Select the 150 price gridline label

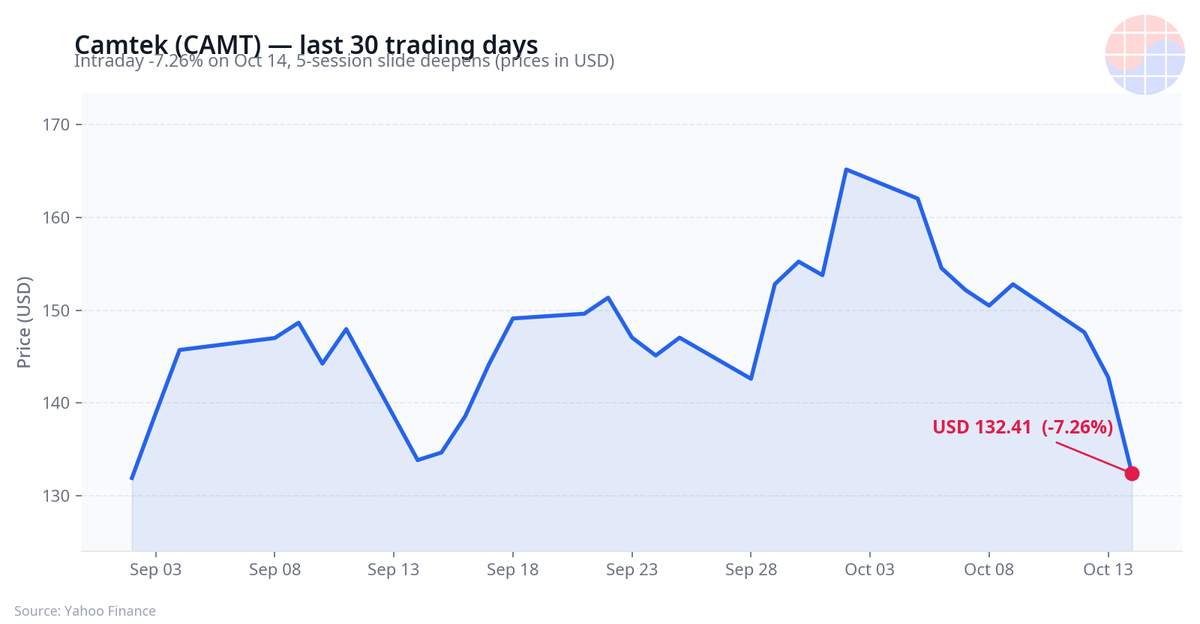pyautogui.click(x=55, y=310)
